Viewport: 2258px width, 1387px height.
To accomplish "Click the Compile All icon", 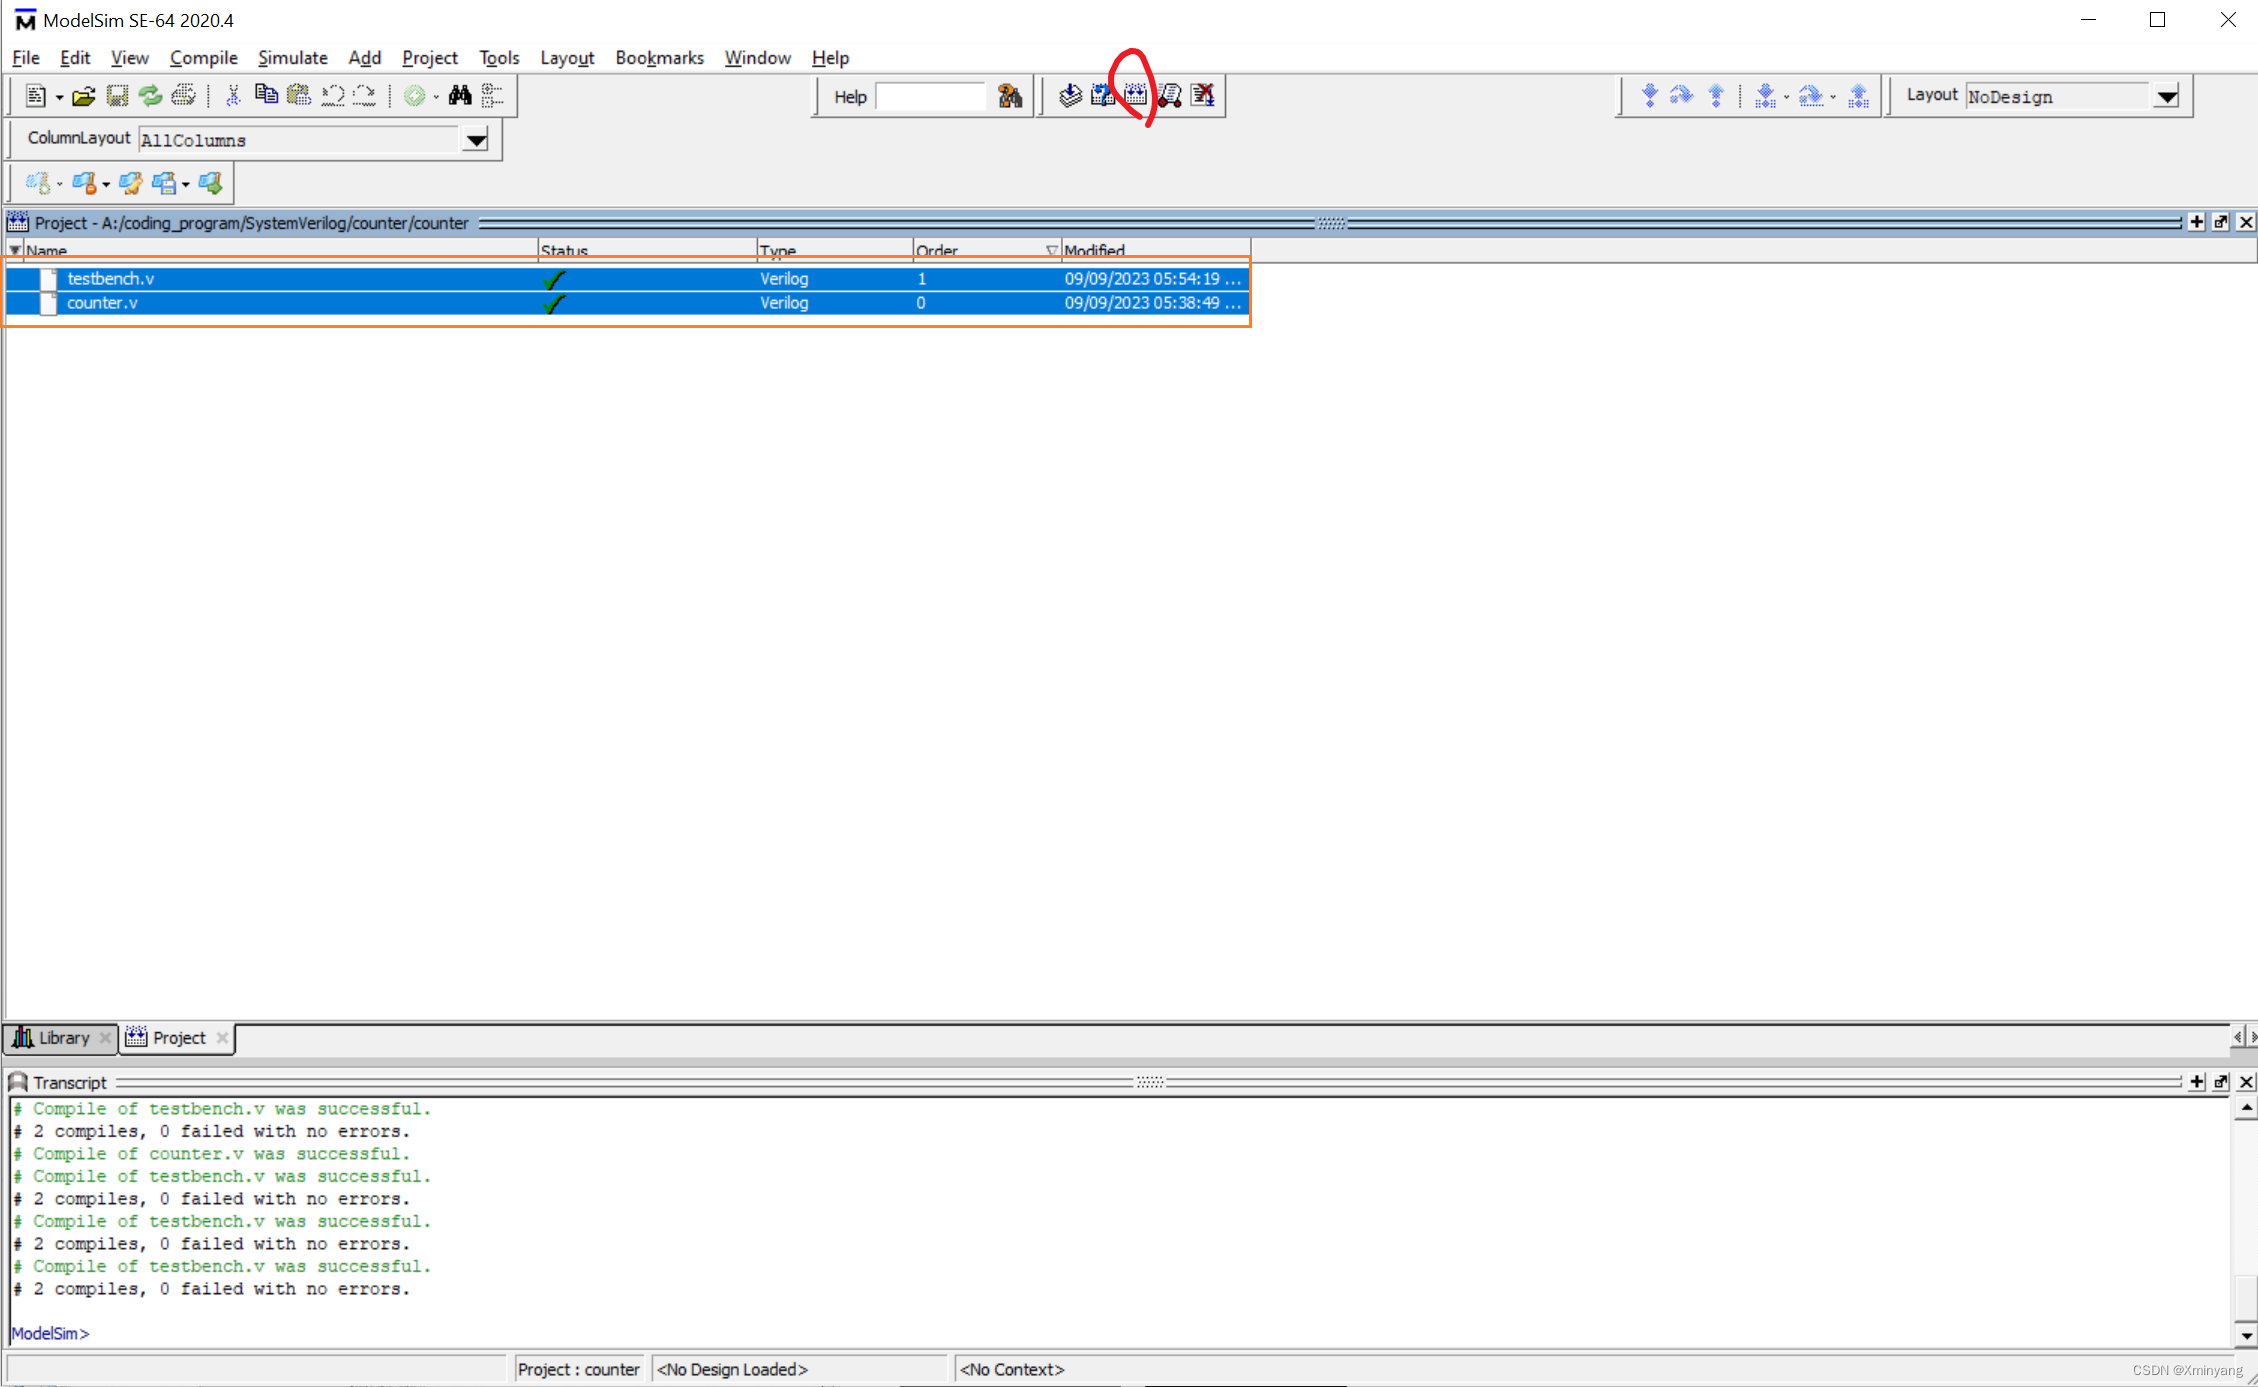I will click(1136, 95).
